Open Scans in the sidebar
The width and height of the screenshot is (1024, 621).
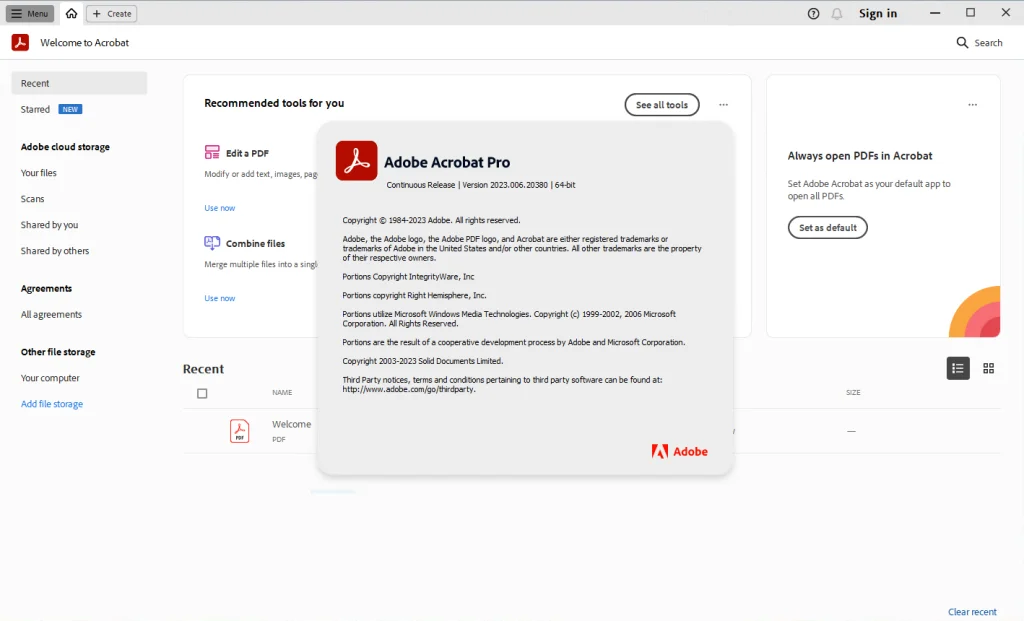tap(32, 199)
